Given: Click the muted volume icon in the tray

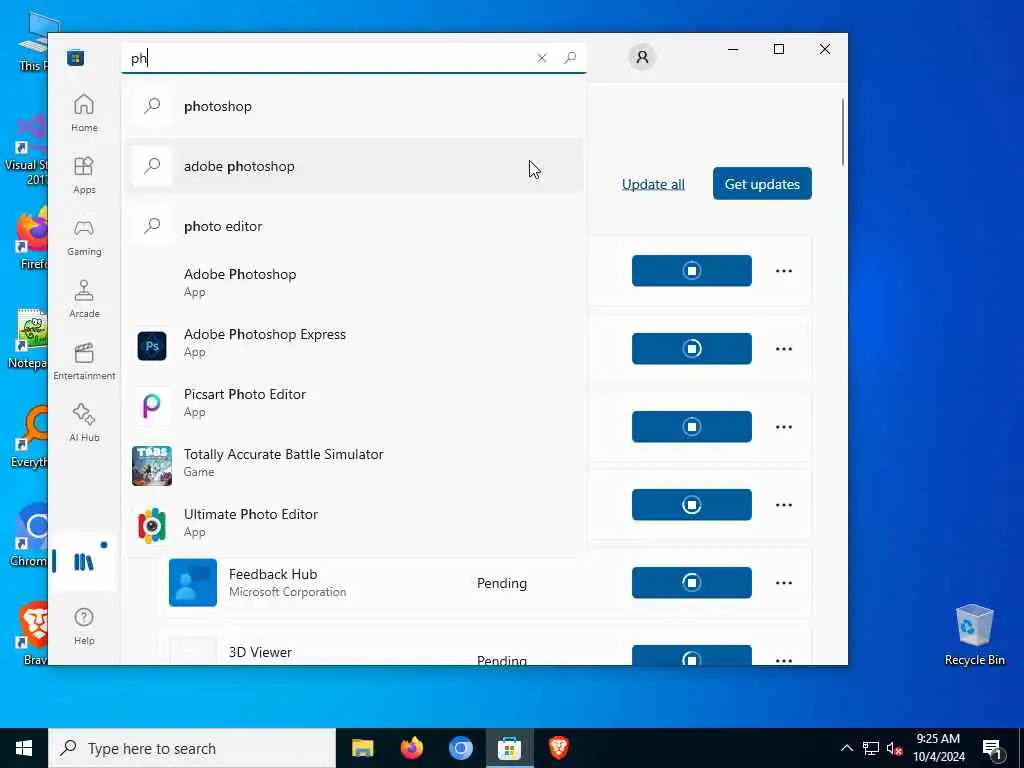Looking at the screenshot, I should [894, 748].
